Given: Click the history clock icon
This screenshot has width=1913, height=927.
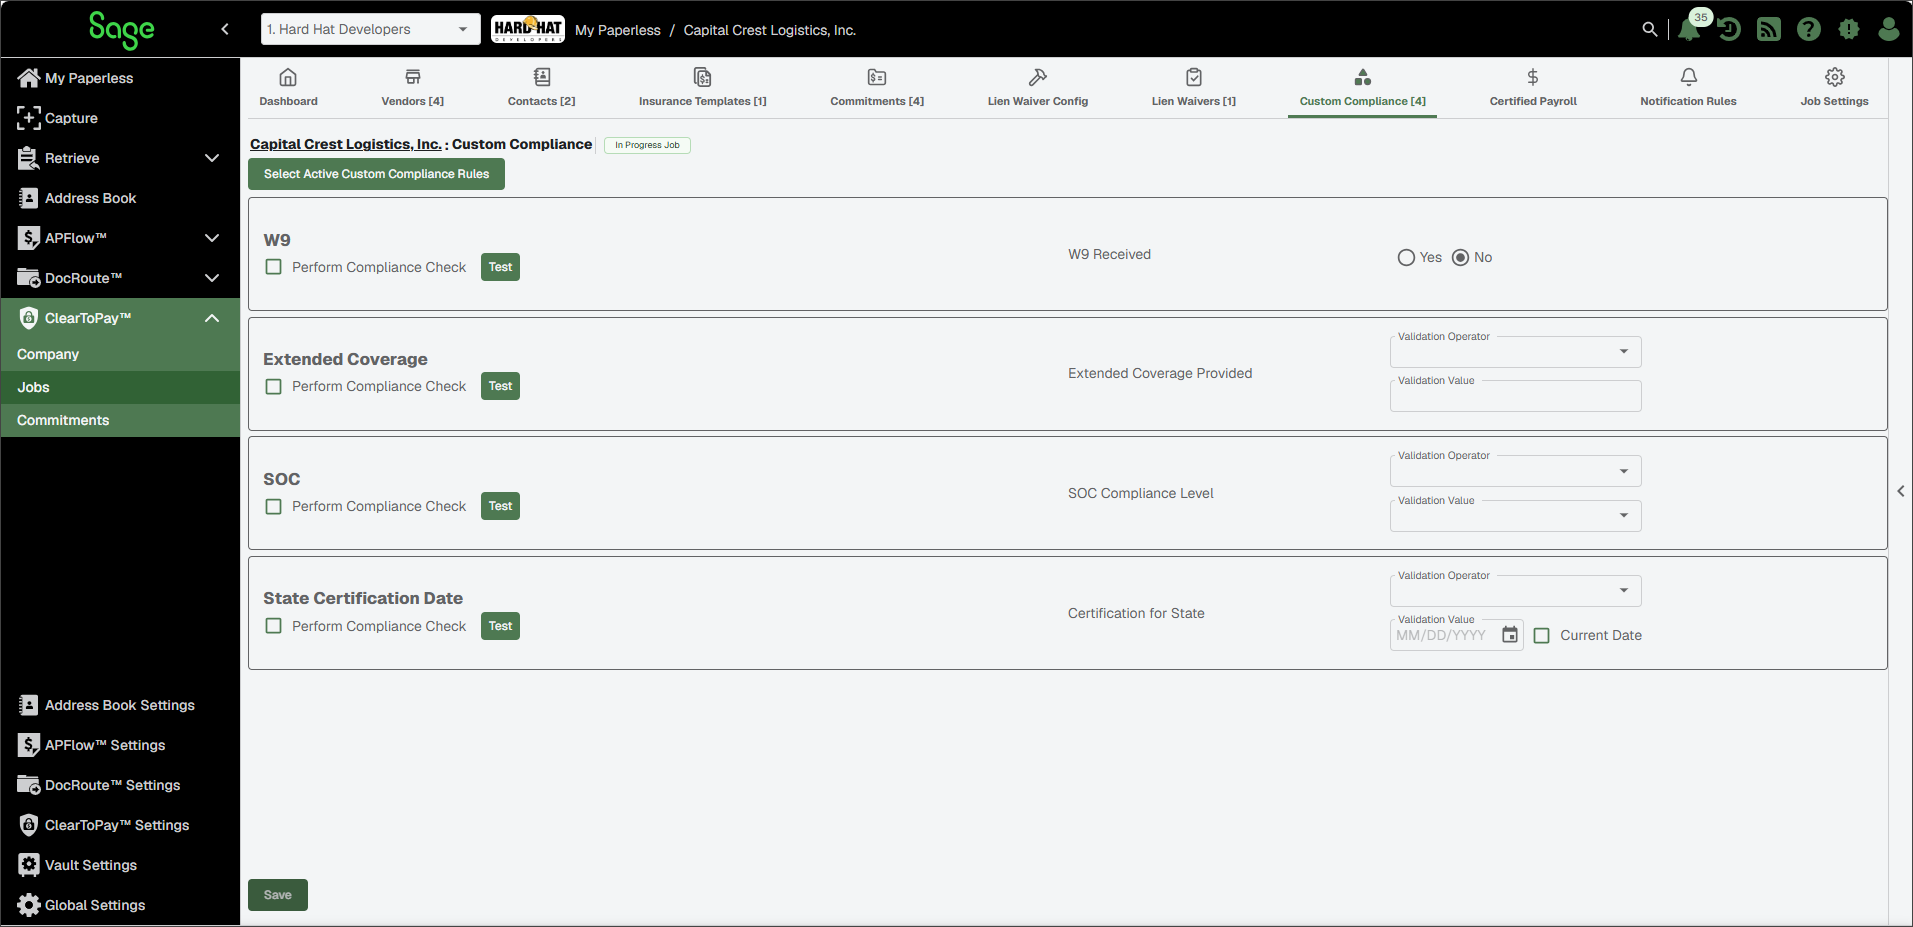Looking at the screenshot, I should pos(1729,29).
